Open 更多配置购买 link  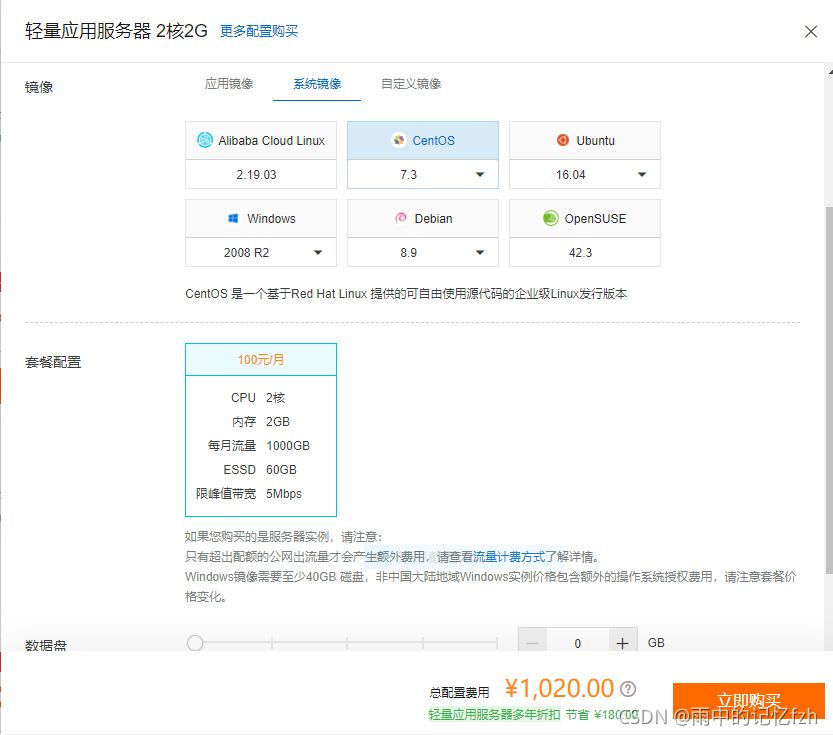(x=259, y=31)
